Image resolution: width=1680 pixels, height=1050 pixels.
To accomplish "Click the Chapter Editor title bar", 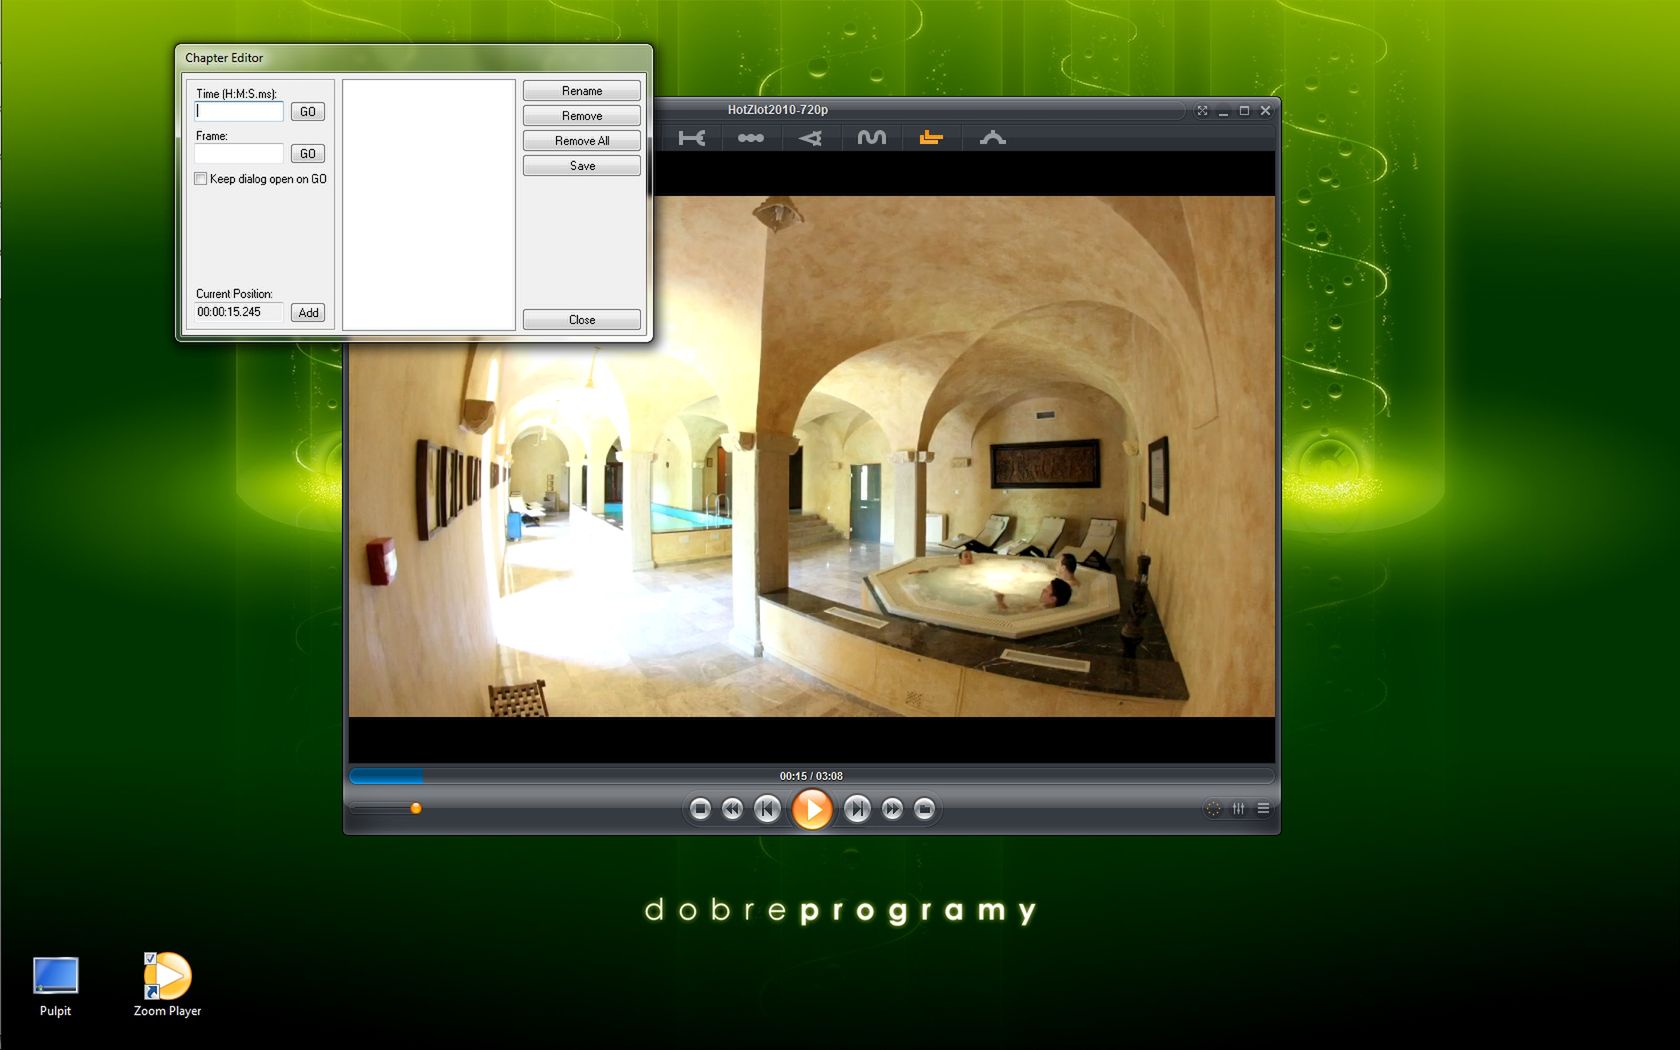I will click(414, 58).
